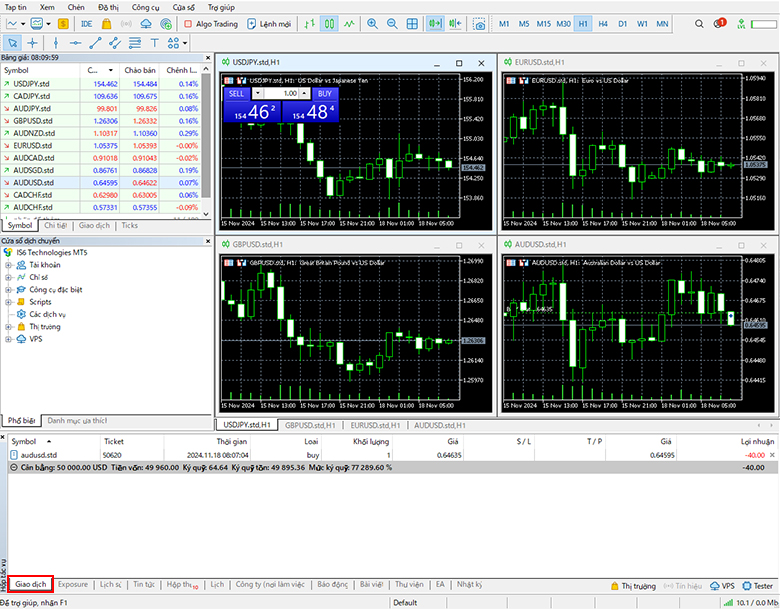Viewport: 780px width, 609px height.
Task: Open the Market shopping bag icon
Action: click(x=106, y=24)
